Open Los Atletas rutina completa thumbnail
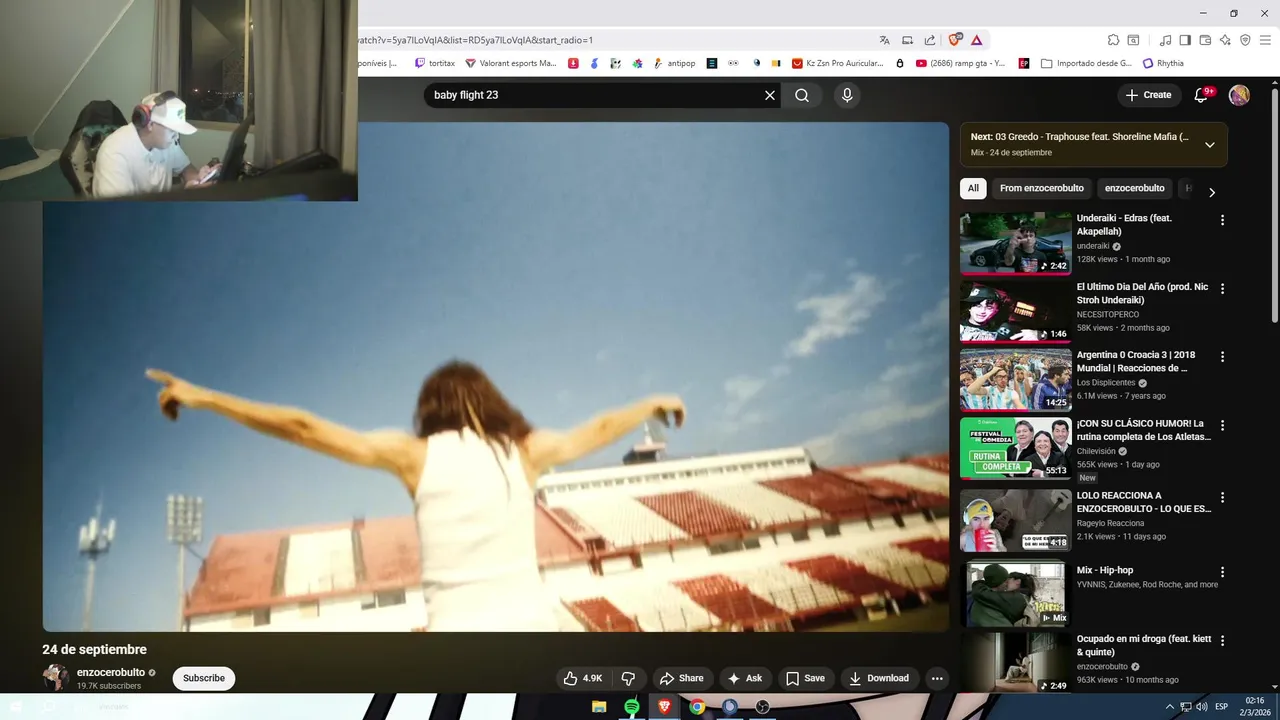Viewport: 1280px width, 720px height. (1016, 447)
